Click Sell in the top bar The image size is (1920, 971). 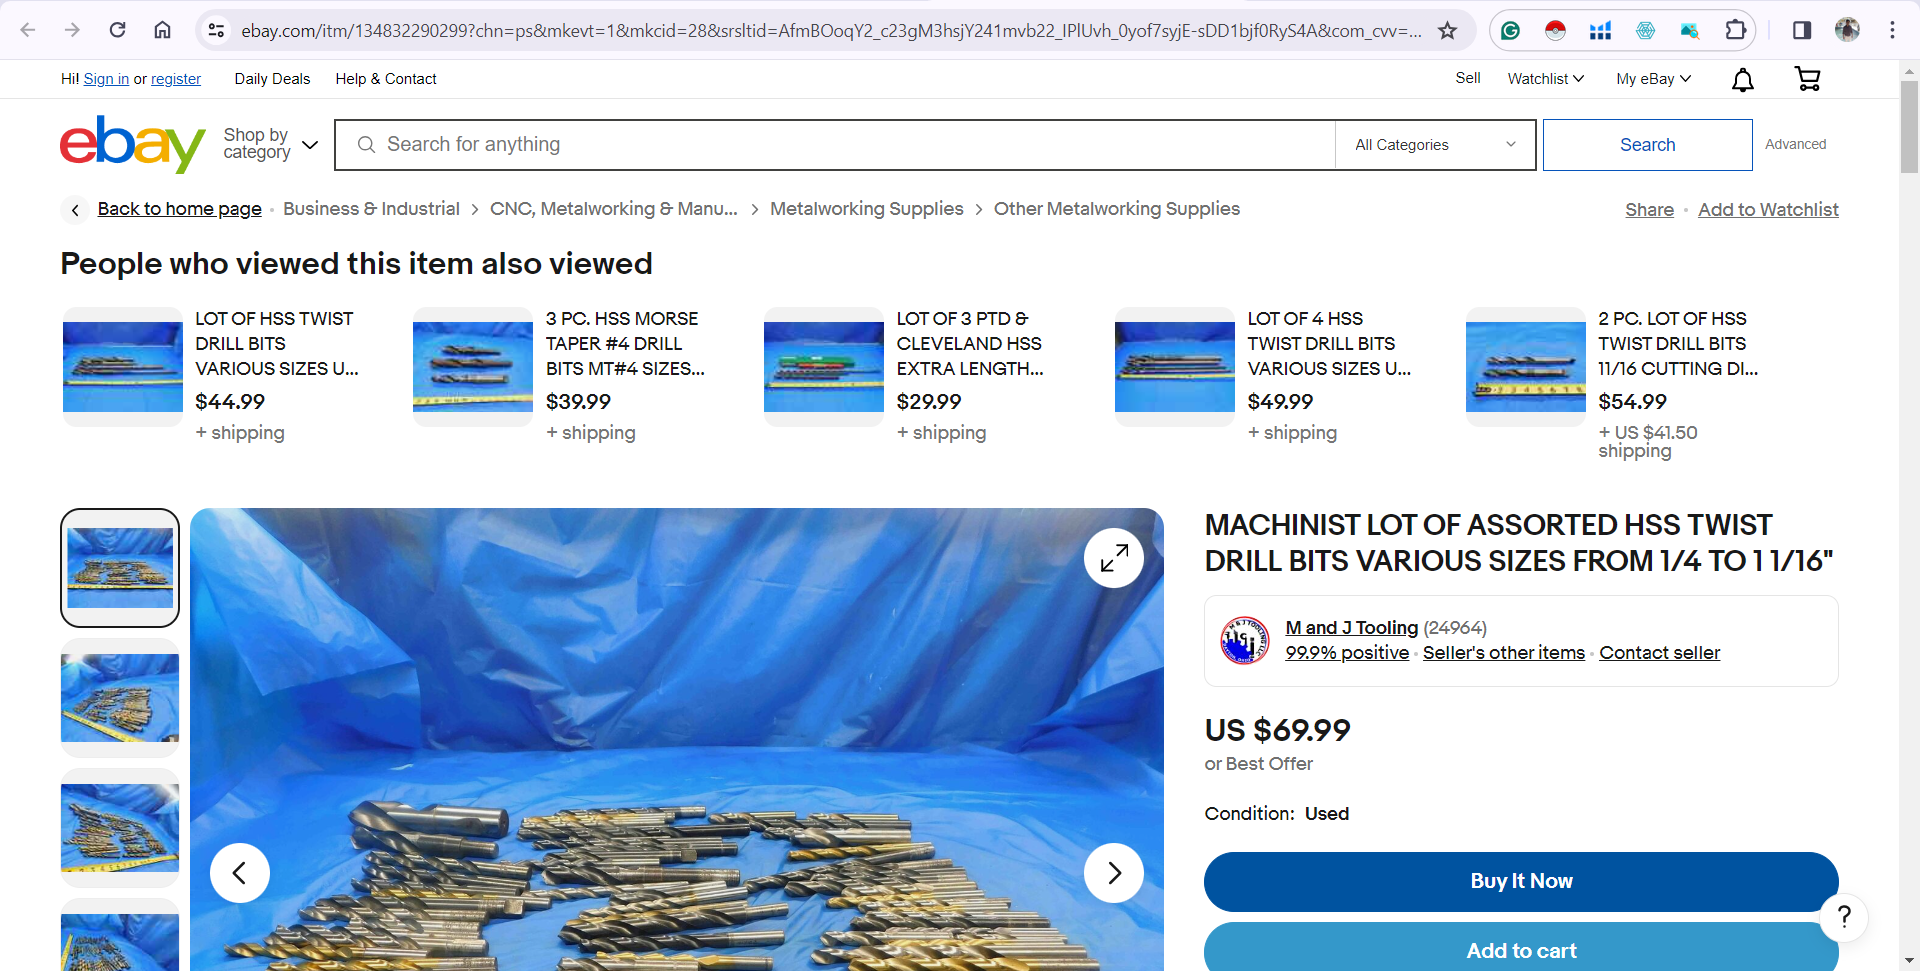pos(1468,78)
